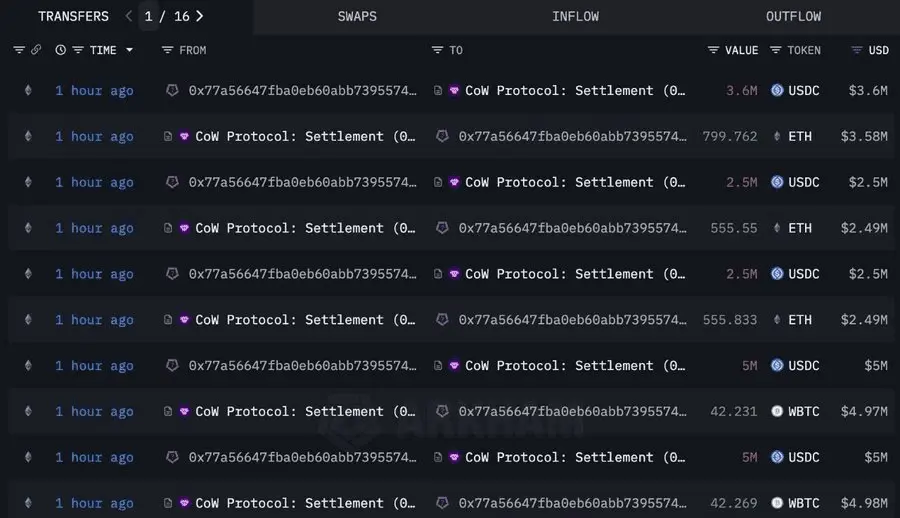Click ETH token icon on 555.55 row
Screen dimensions: 900x518
coord(777,228)
